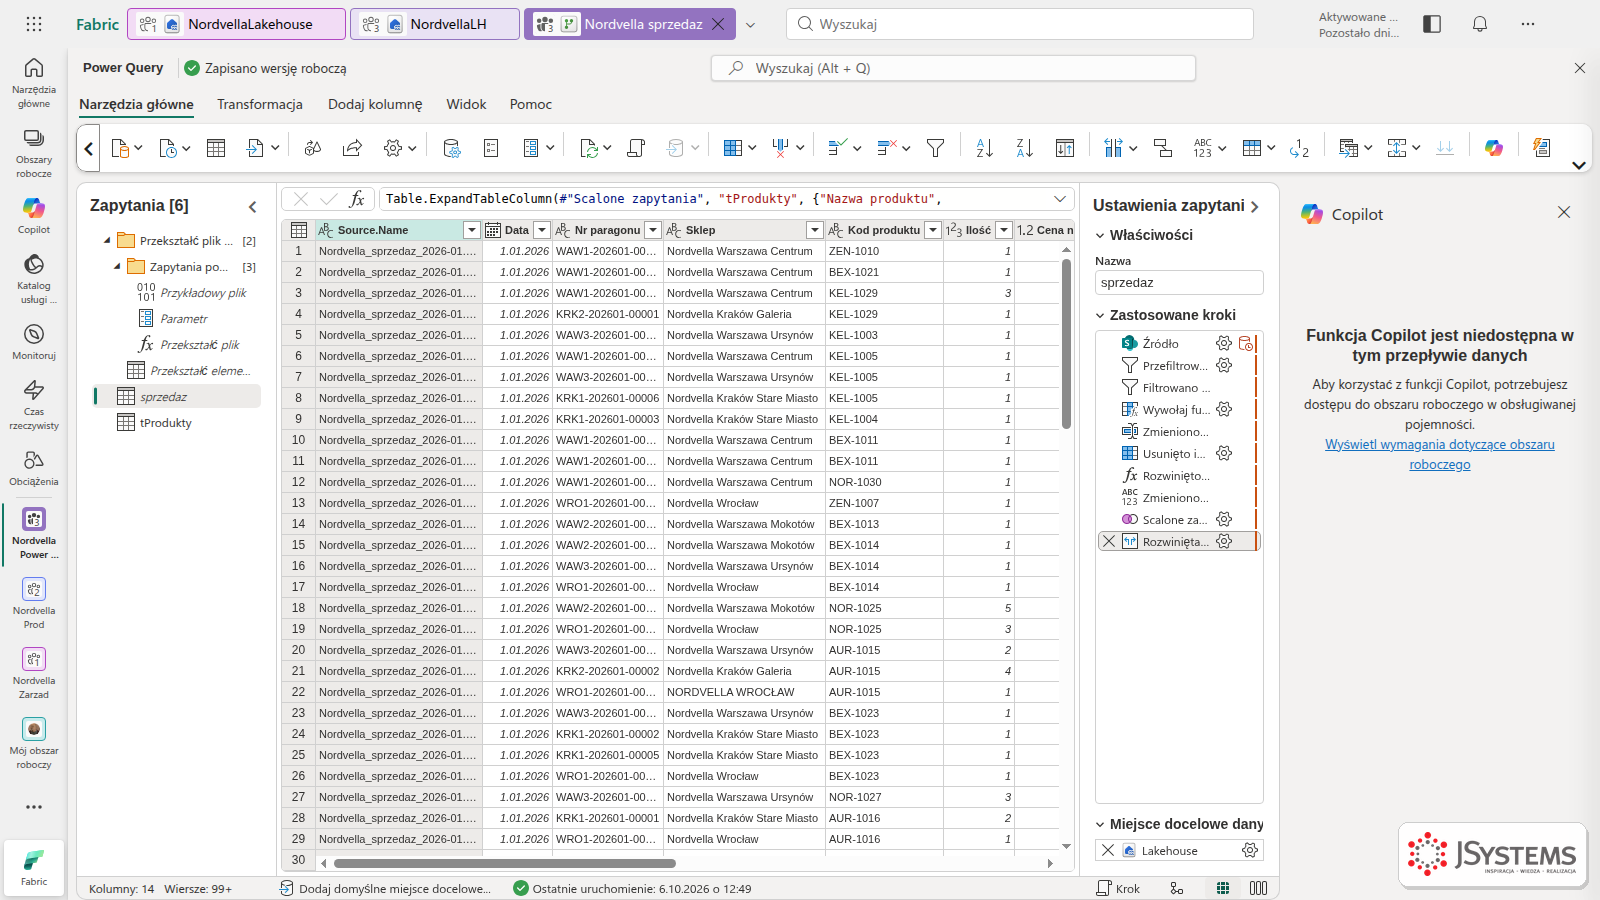
Task: Open the Transformacja ribbon tab
Action: 260,104
